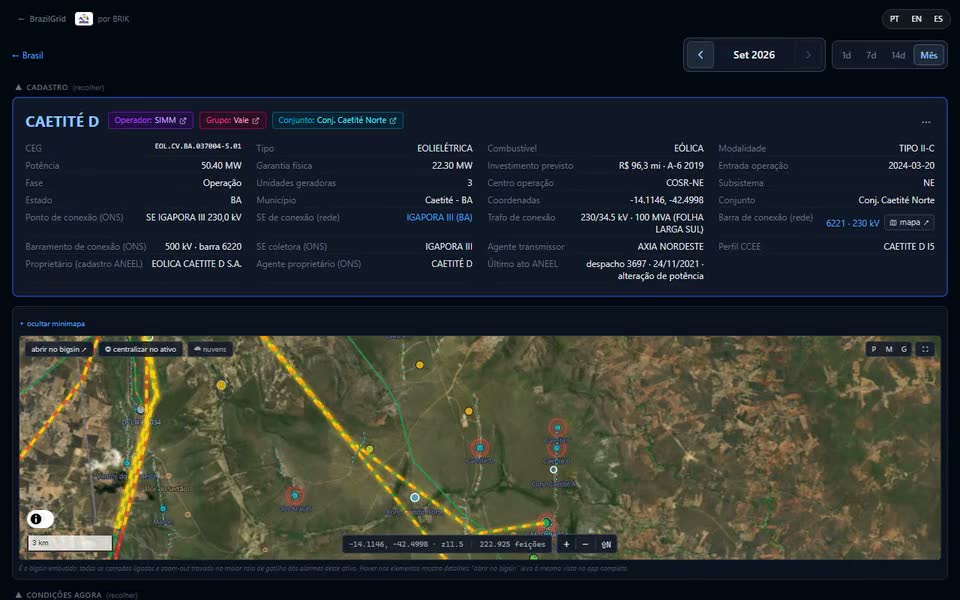Viewport: 960px width, 600px height.
Task: Open Grupo Vale tag
Action: click(233, 121)
